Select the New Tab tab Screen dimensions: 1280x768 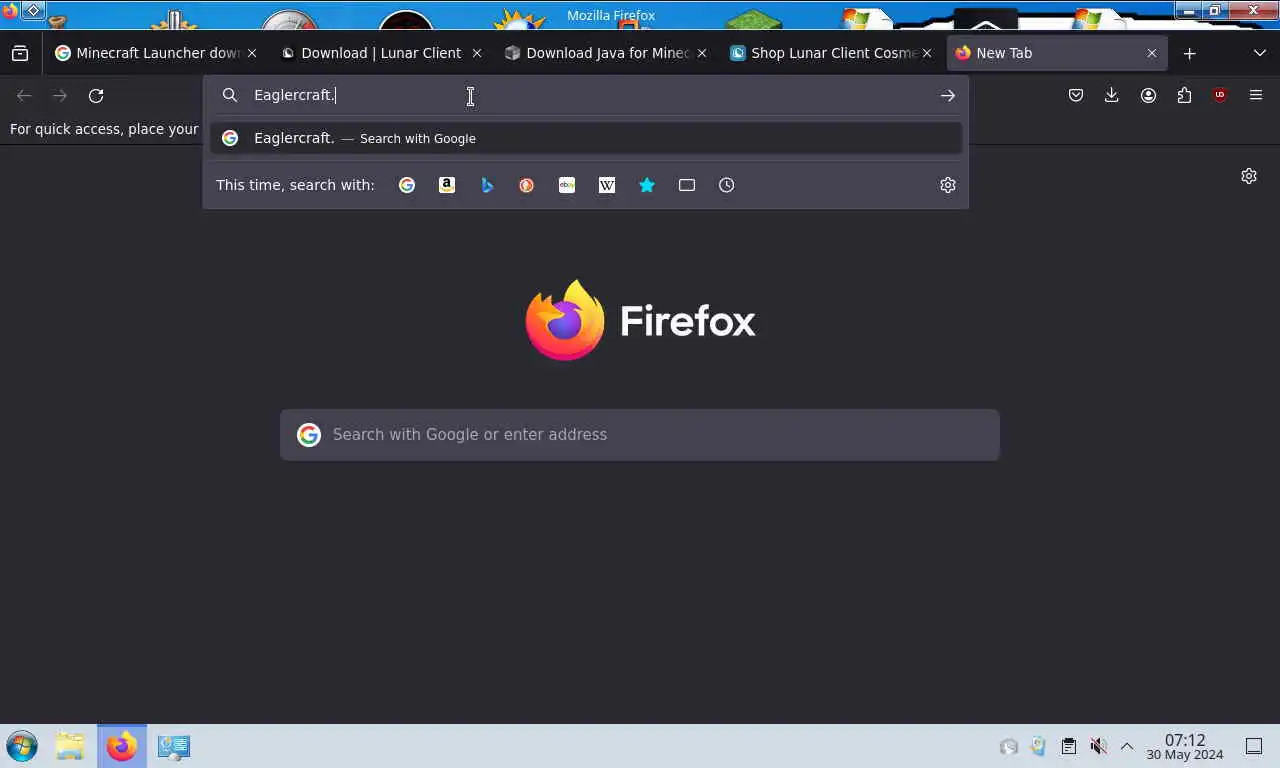pyautogui.click(x=1057, y=53)
